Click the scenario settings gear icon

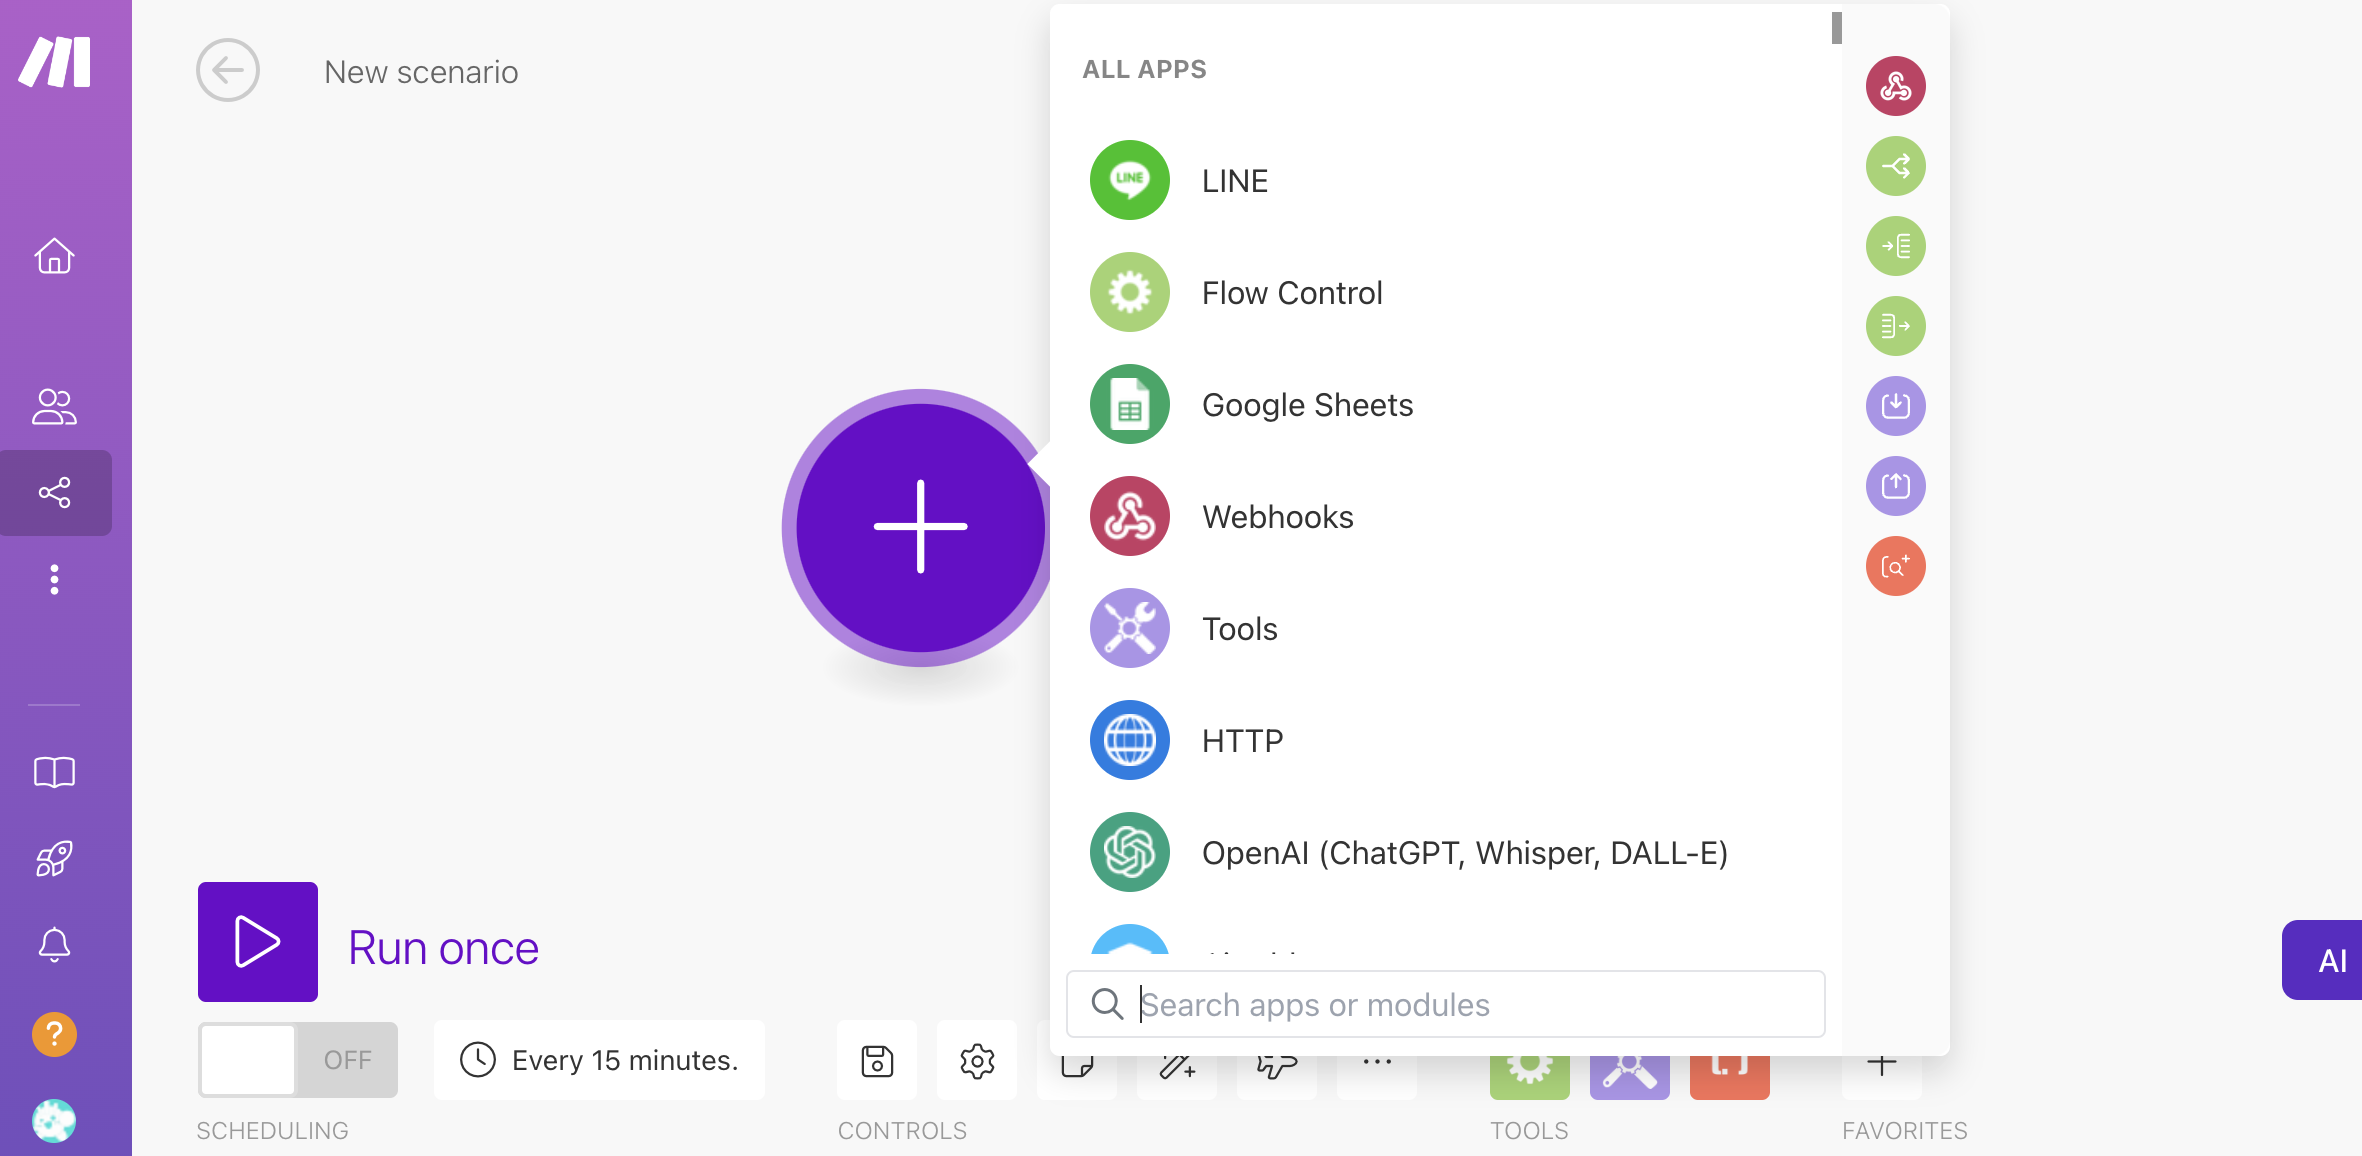click(x=978, y=1060)
